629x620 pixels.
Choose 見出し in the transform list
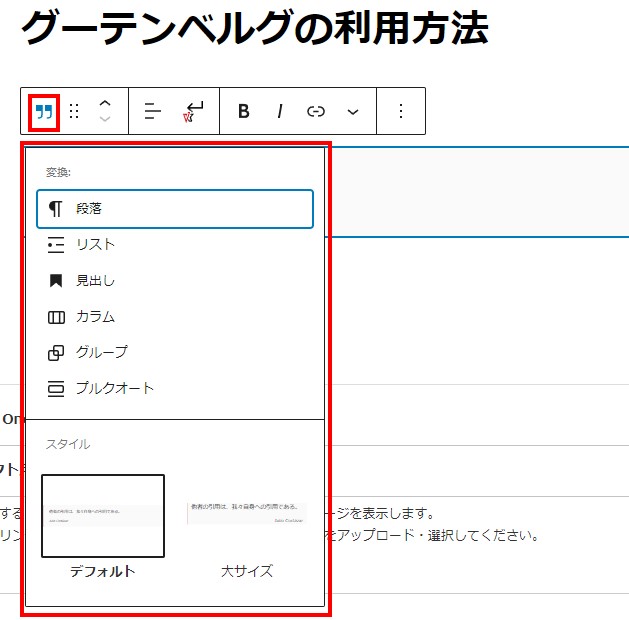[x=95, y=281]
